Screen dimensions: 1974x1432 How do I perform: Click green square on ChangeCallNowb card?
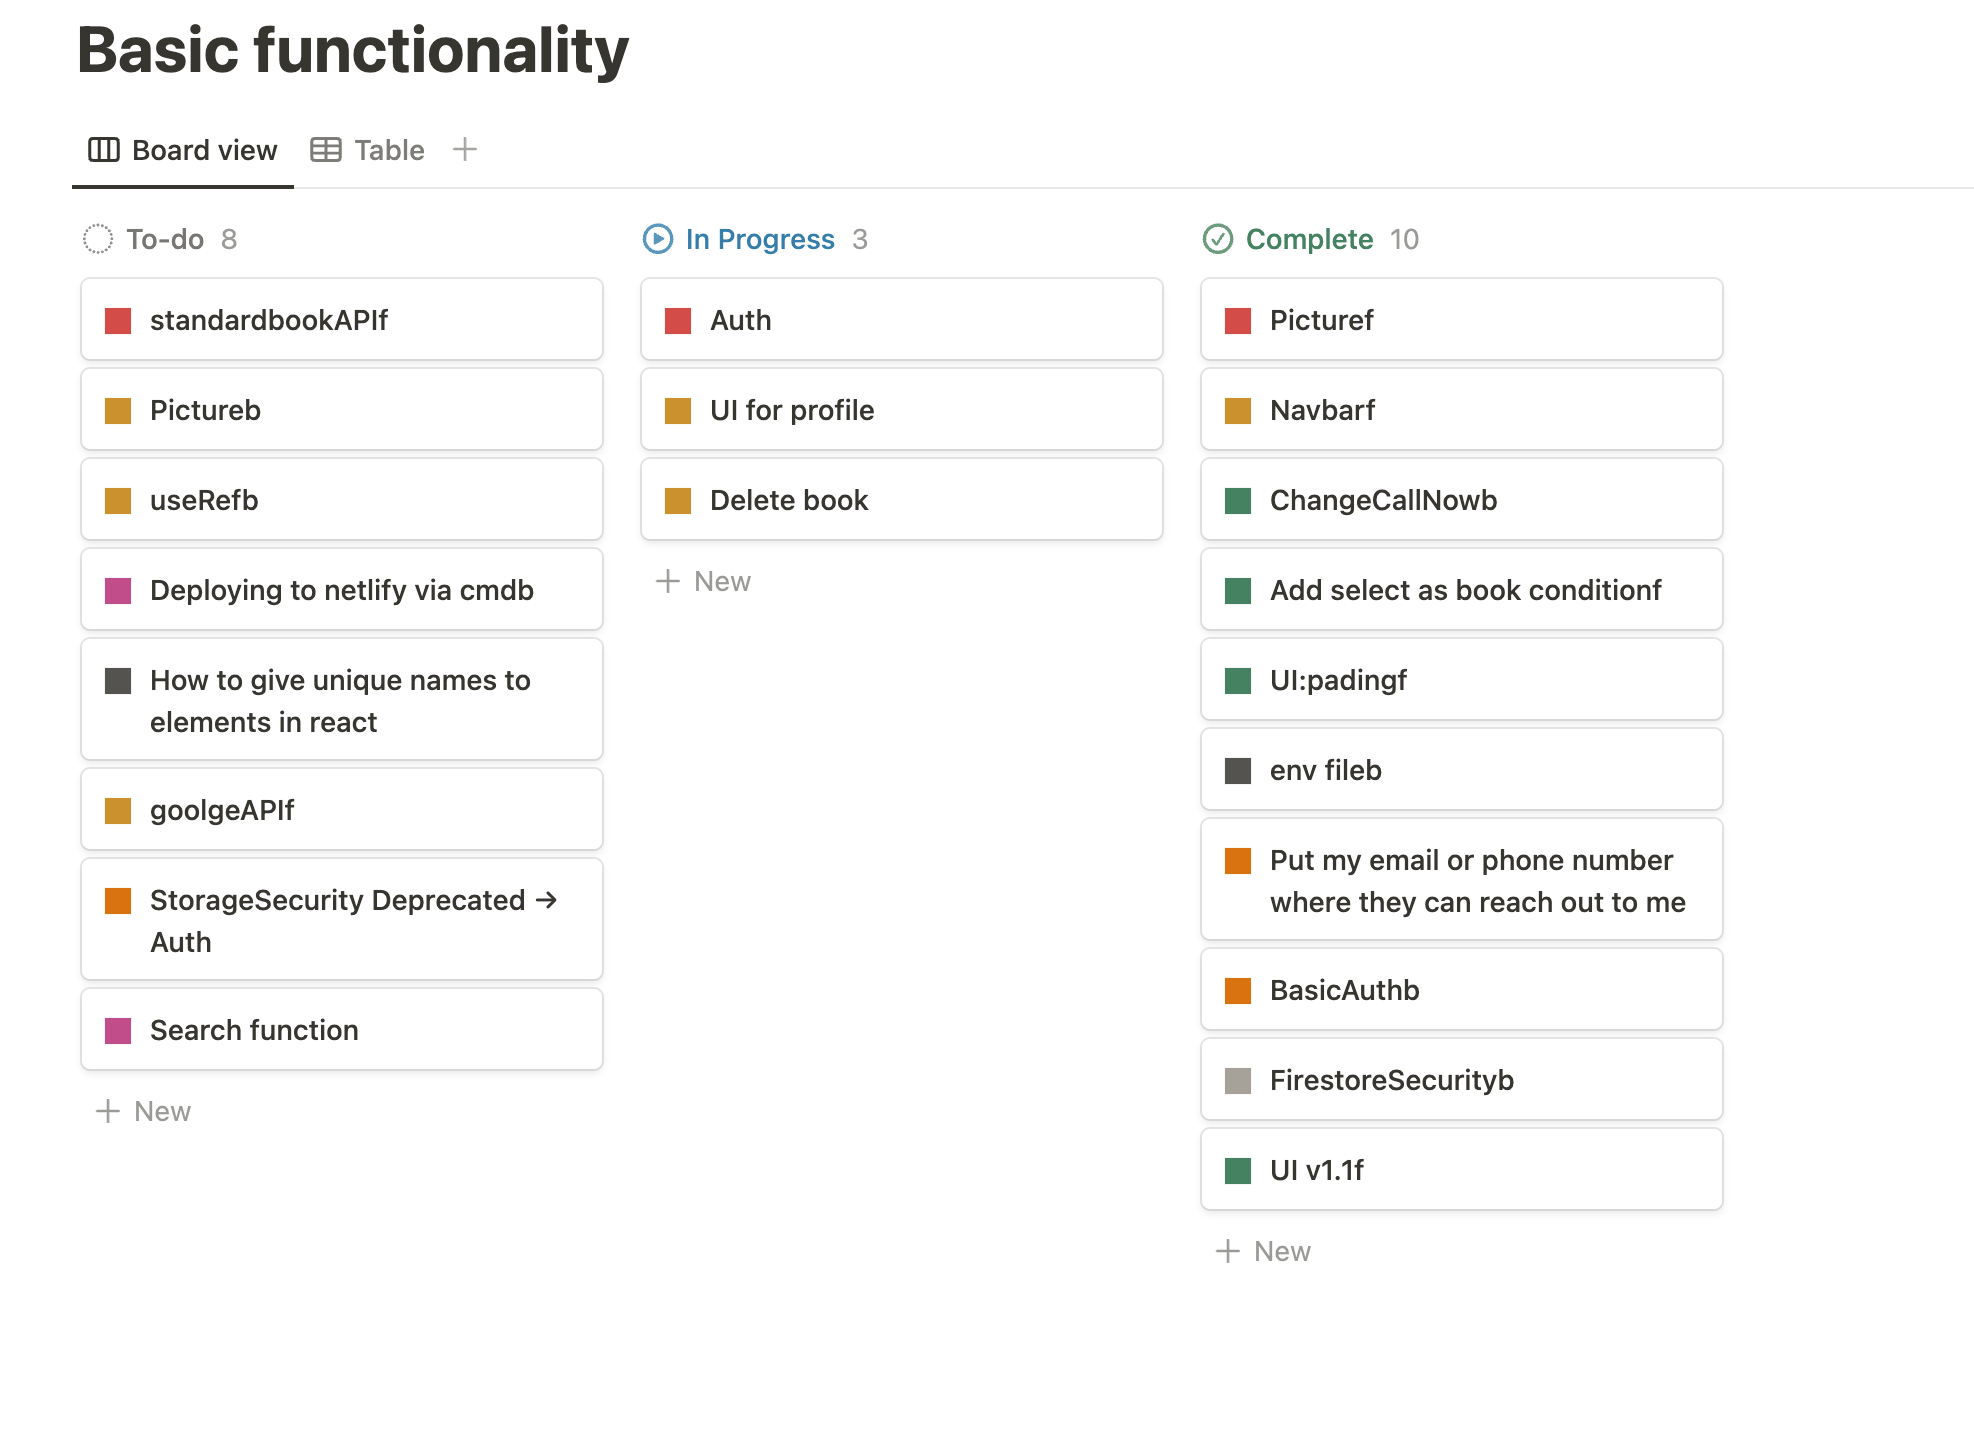[x=1238, y=501]
